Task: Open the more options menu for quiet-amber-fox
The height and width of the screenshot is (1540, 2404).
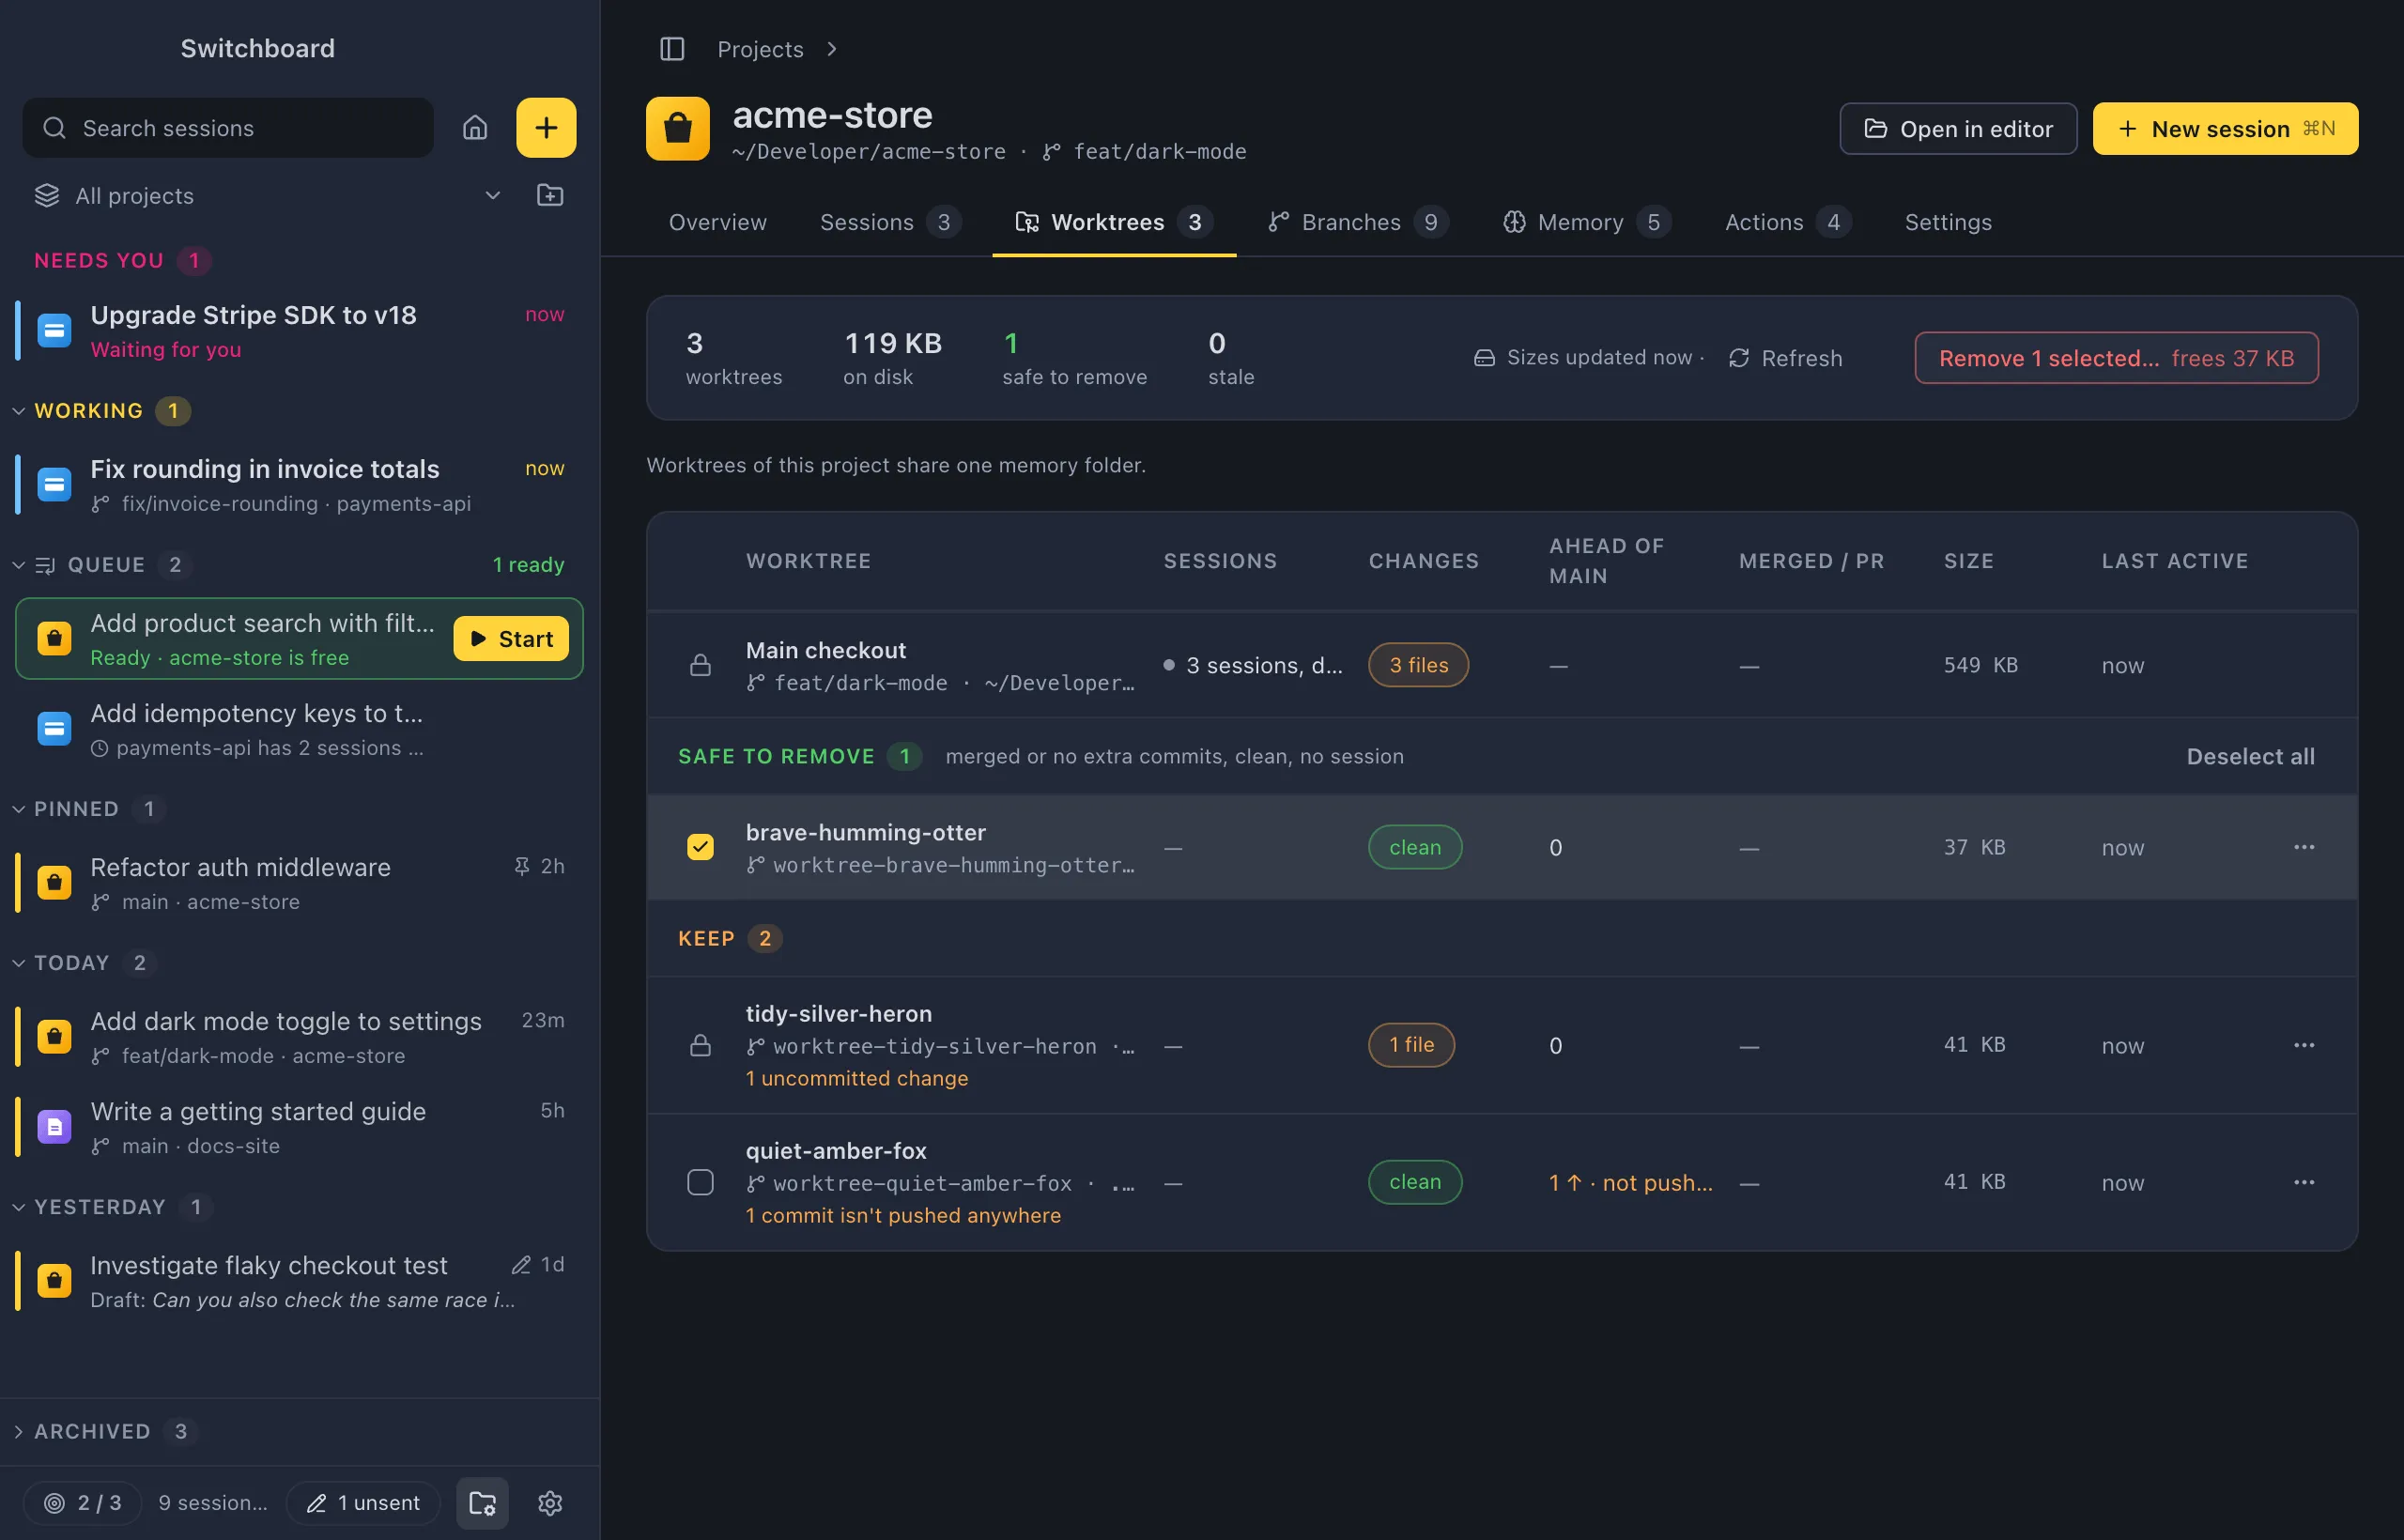Action: pos(2304,1182)
